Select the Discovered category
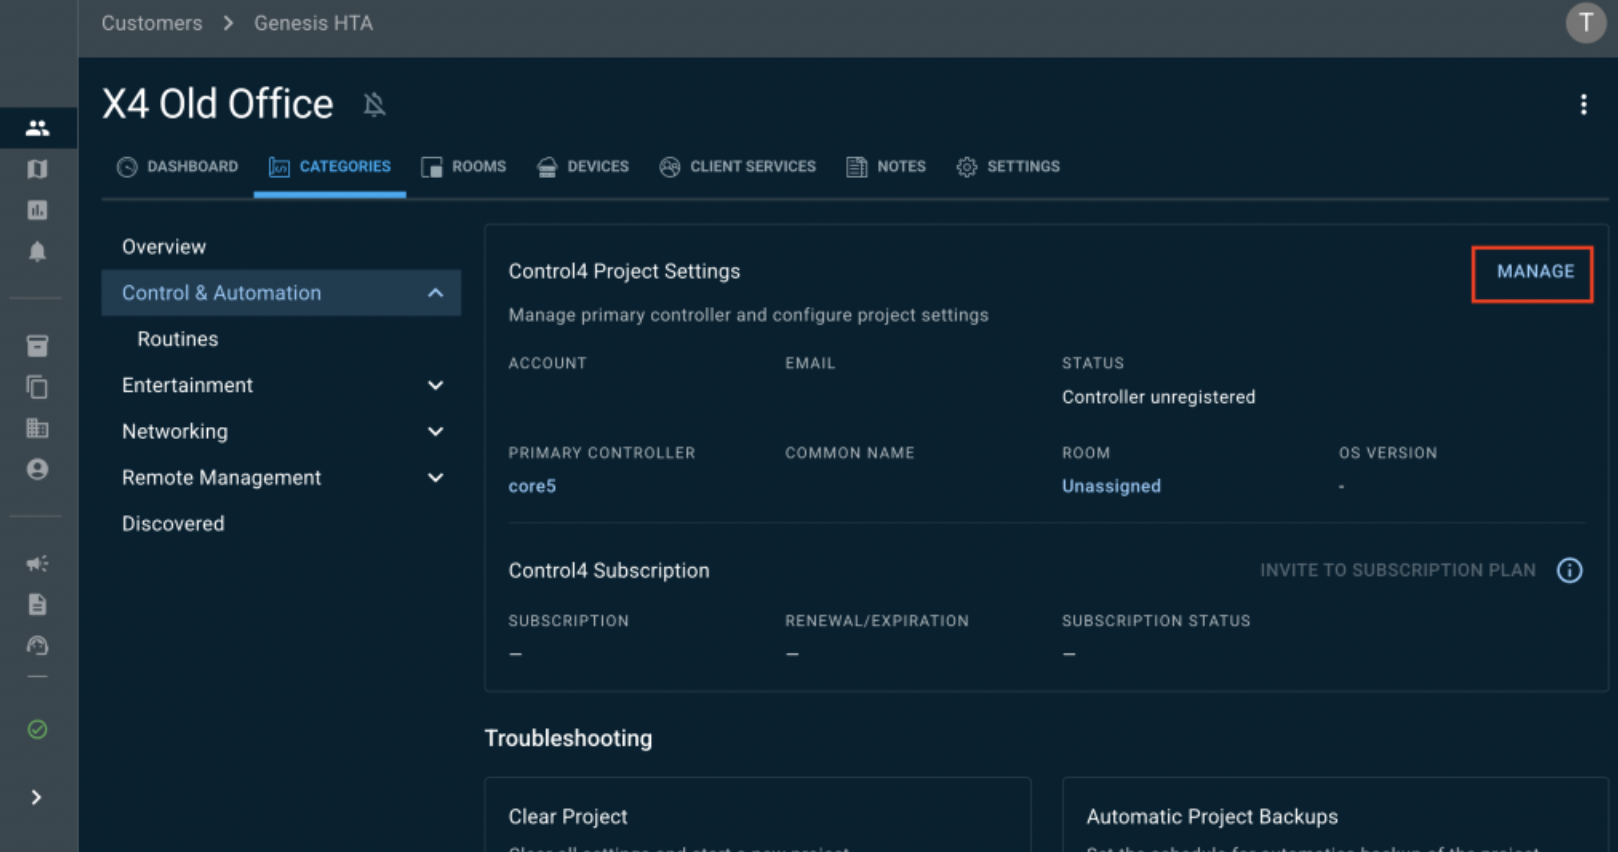 173,523
